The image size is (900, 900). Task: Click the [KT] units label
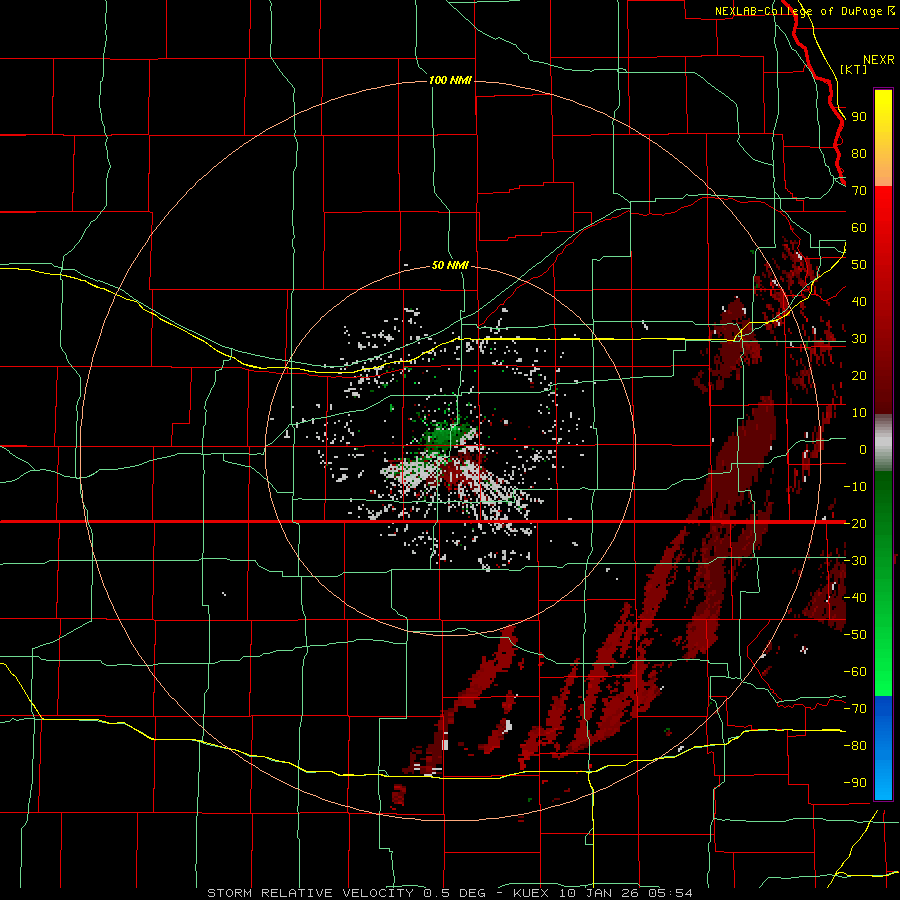pyautogui.click(x=854, y=69)
